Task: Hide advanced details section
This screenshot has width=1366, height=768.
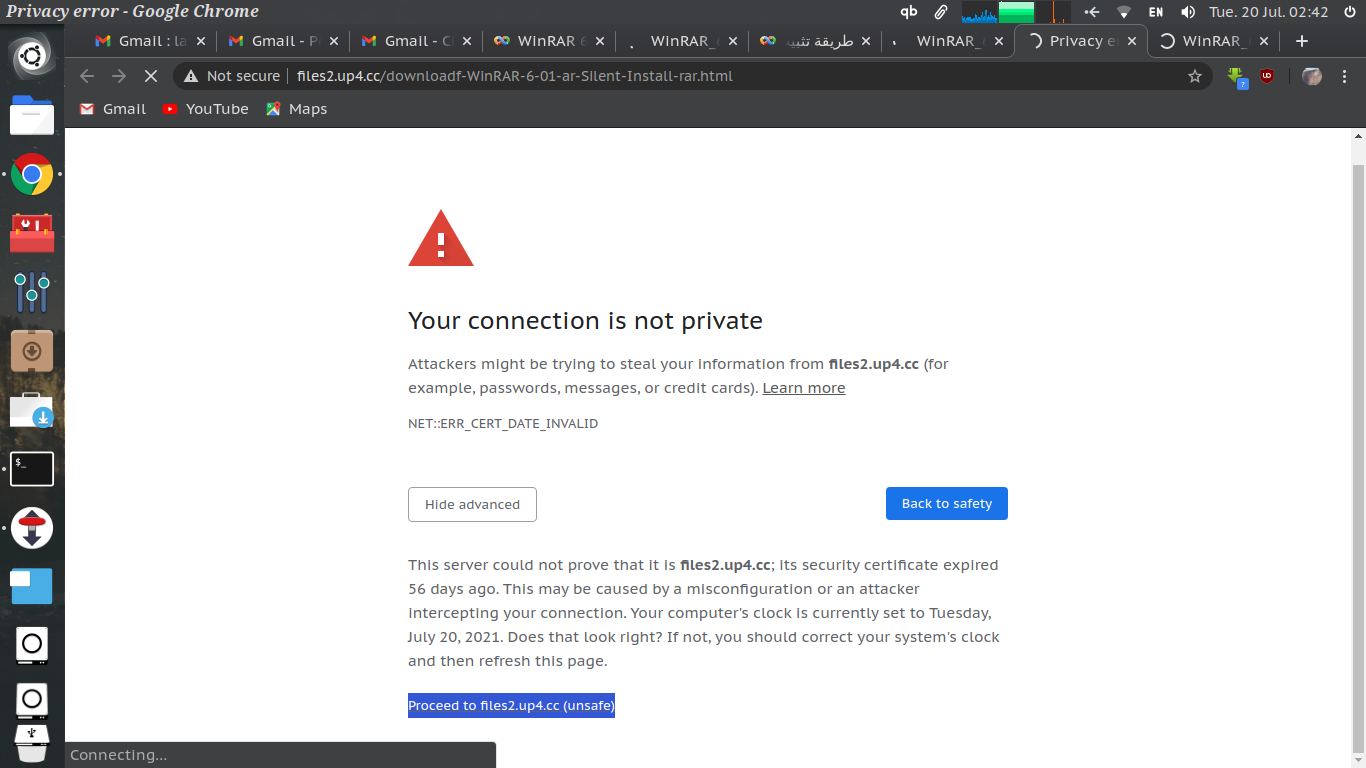Action: [472, 504]
